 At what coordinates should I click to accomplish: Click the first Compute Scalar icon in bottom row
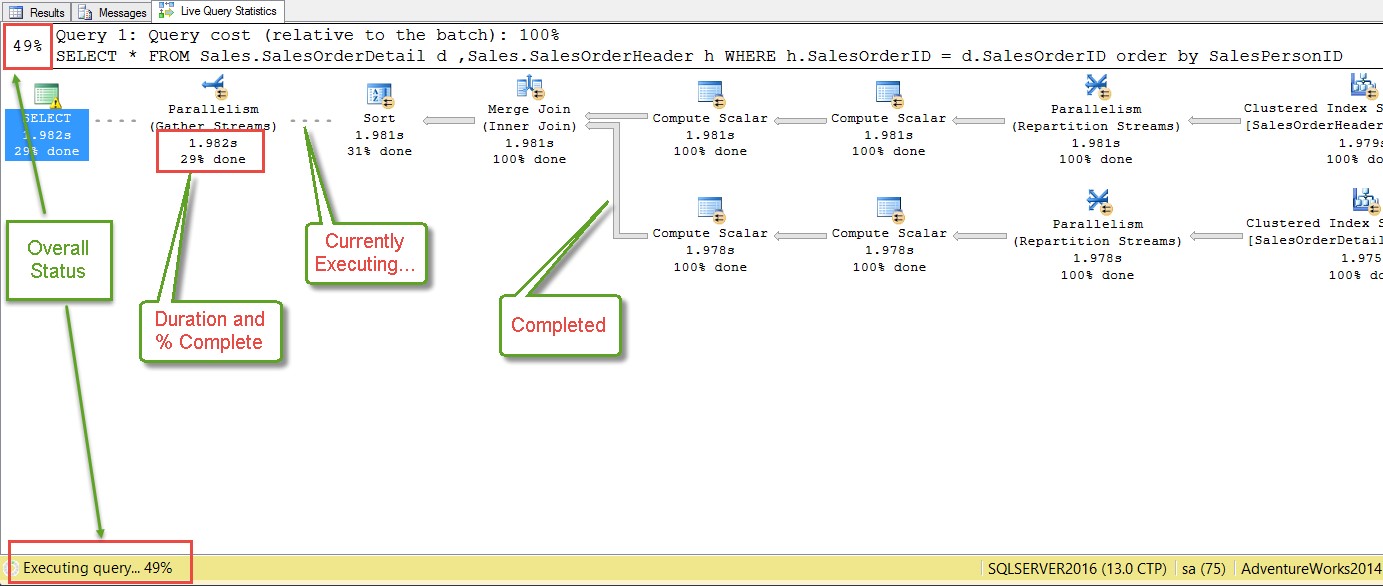tap(710, 209)
